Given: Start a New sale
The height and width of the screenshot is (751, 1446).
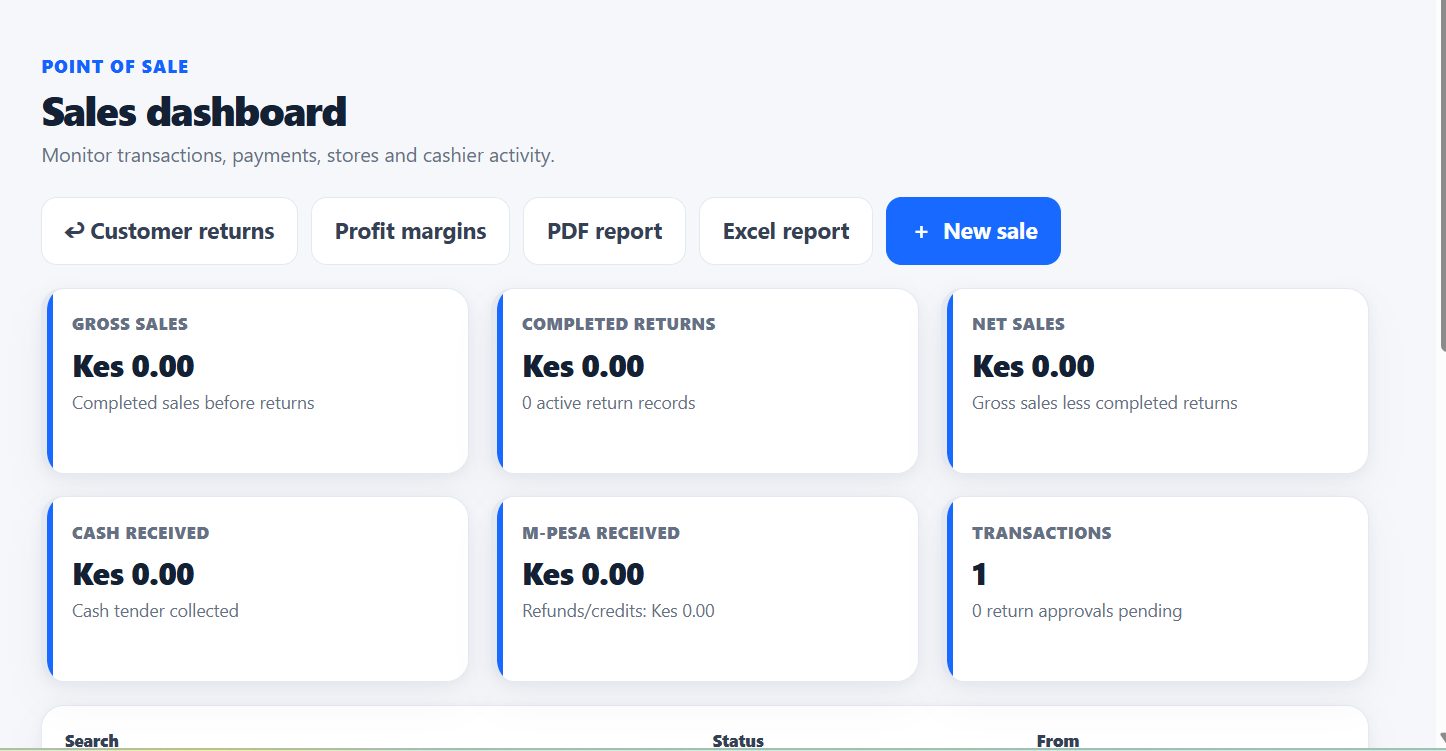Looking at the screenshot, I should tap(973, 231).
